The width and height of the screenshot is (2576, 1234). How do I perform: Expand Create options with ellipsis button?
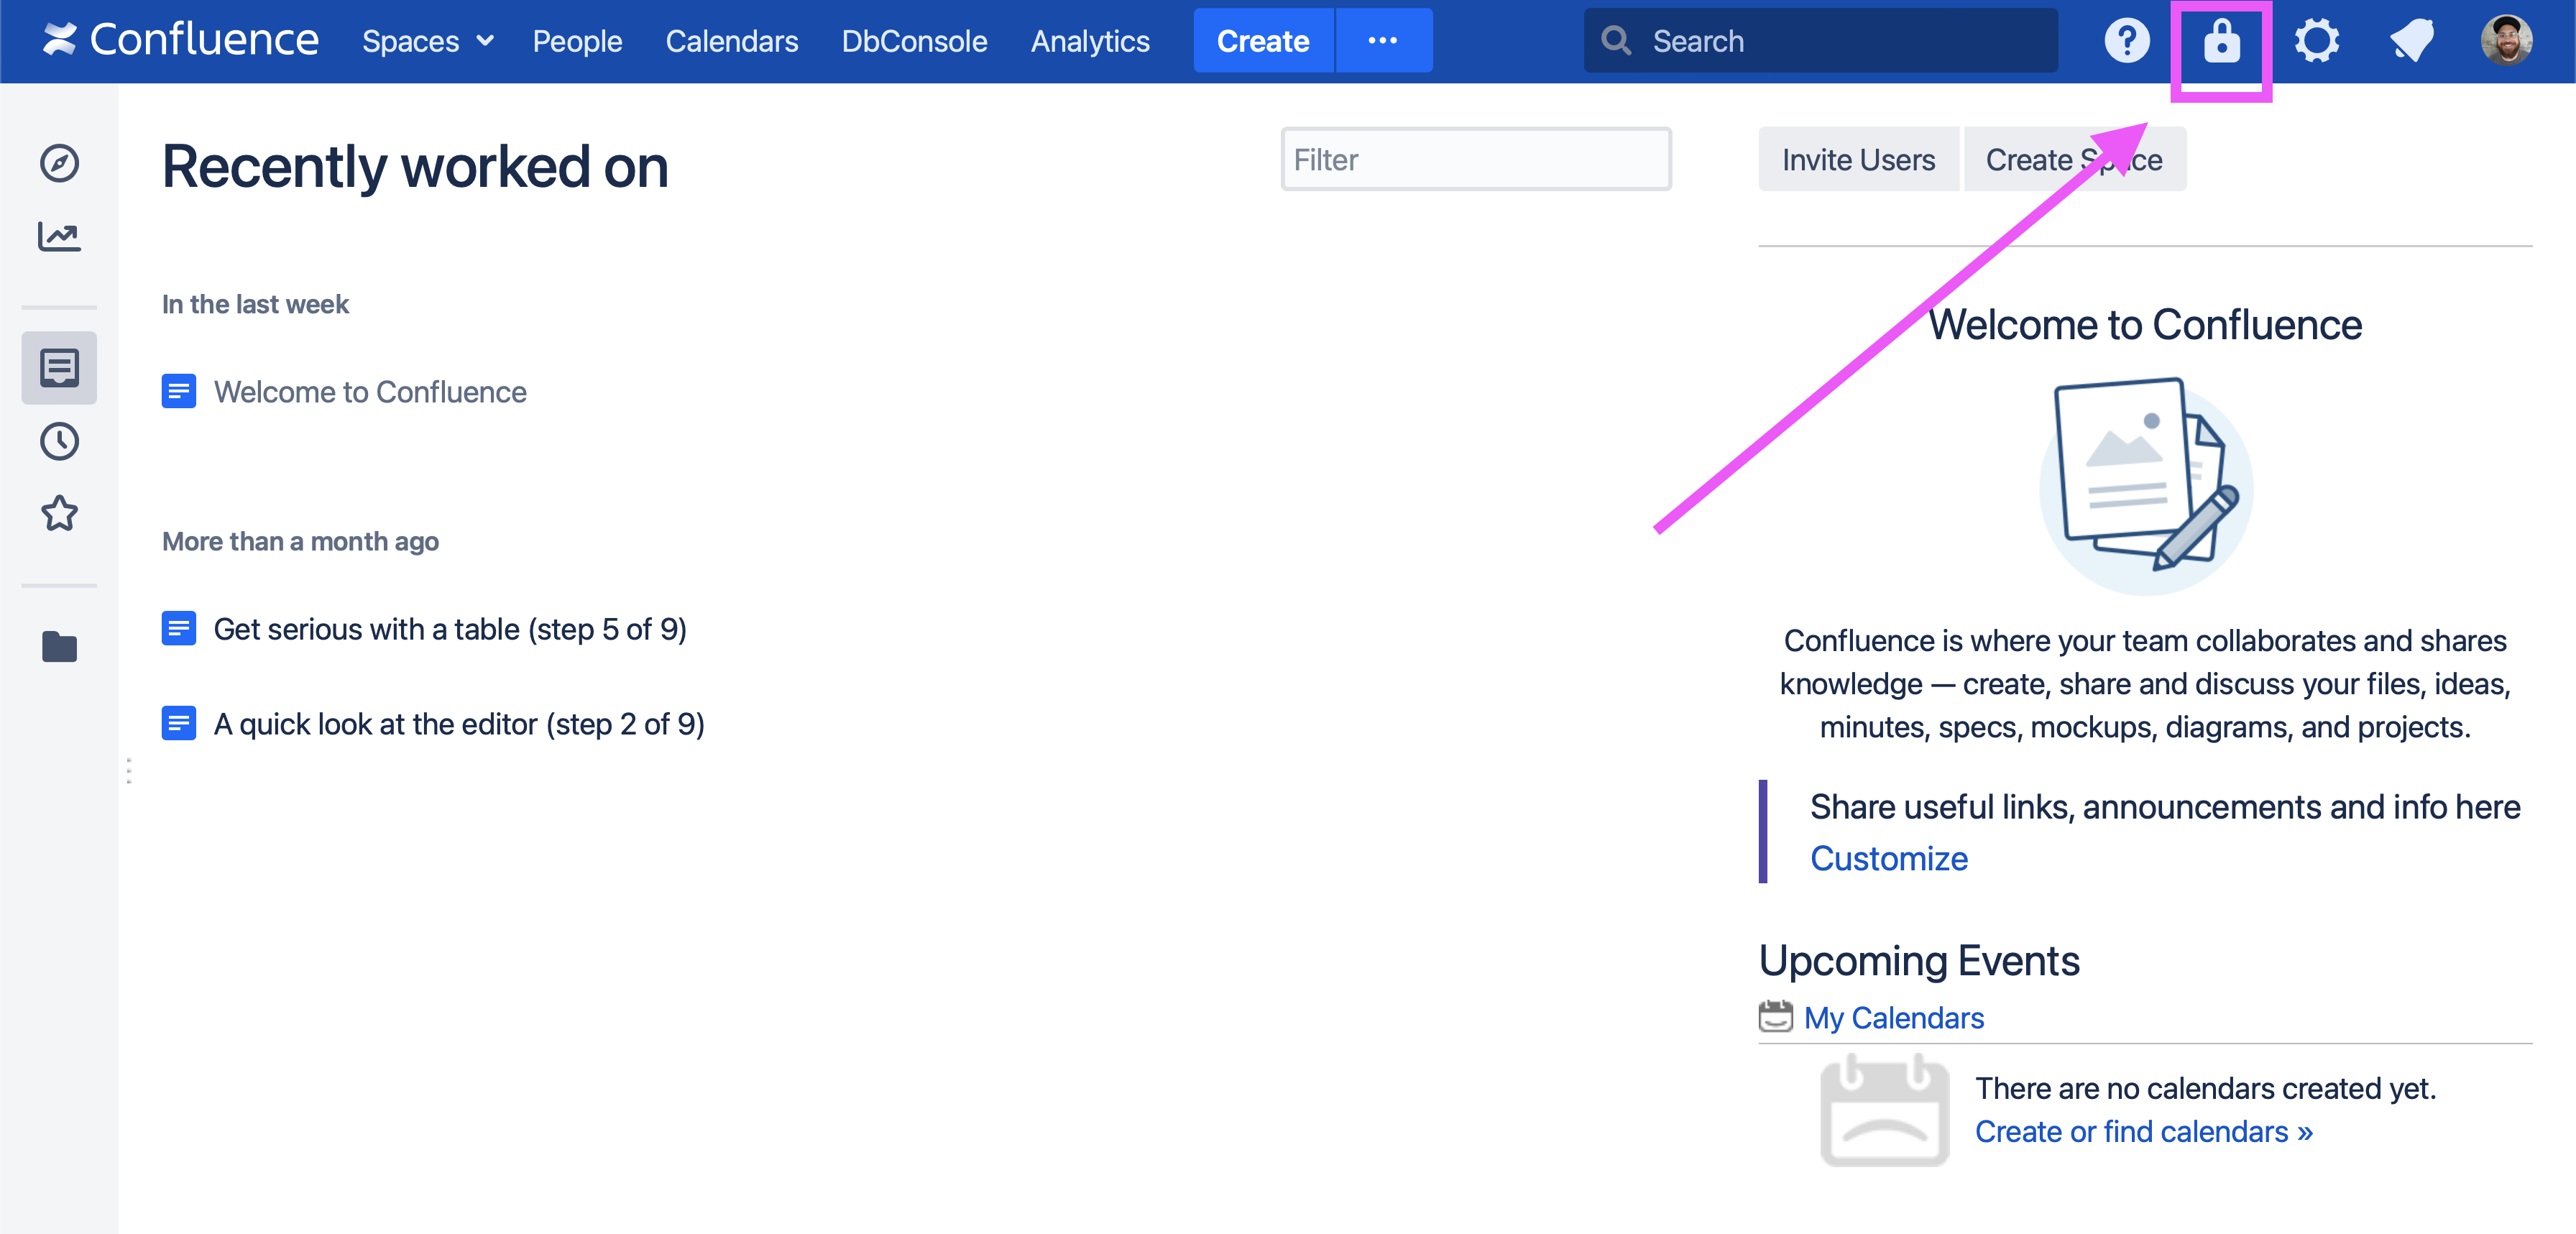(1382, 41)
